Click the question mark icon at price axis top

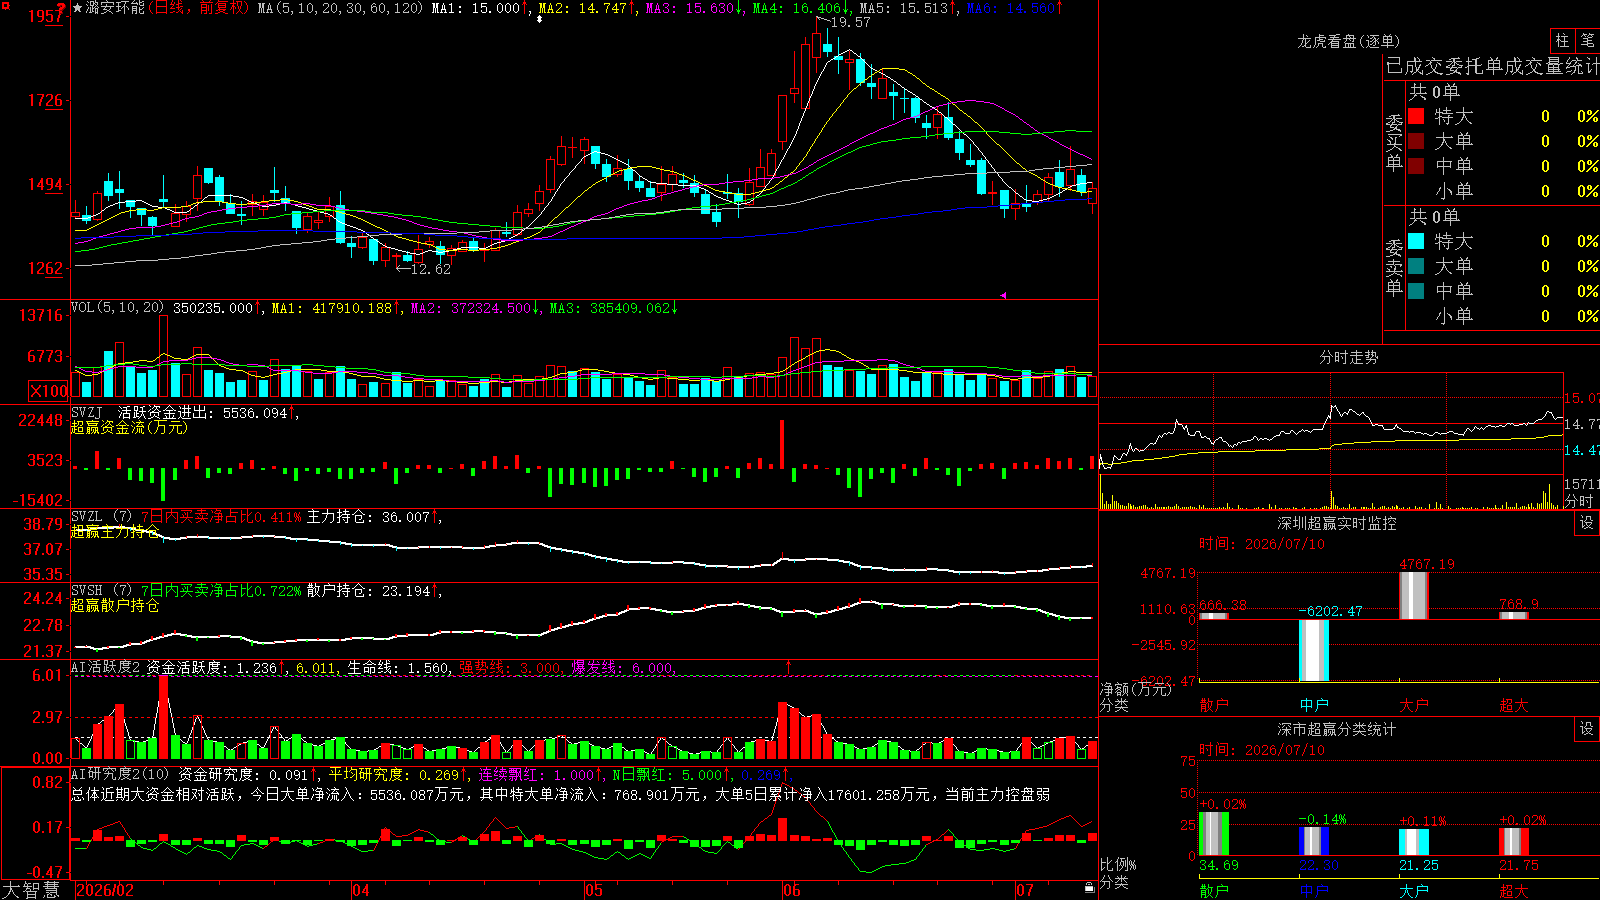click(x=62, y=9)
